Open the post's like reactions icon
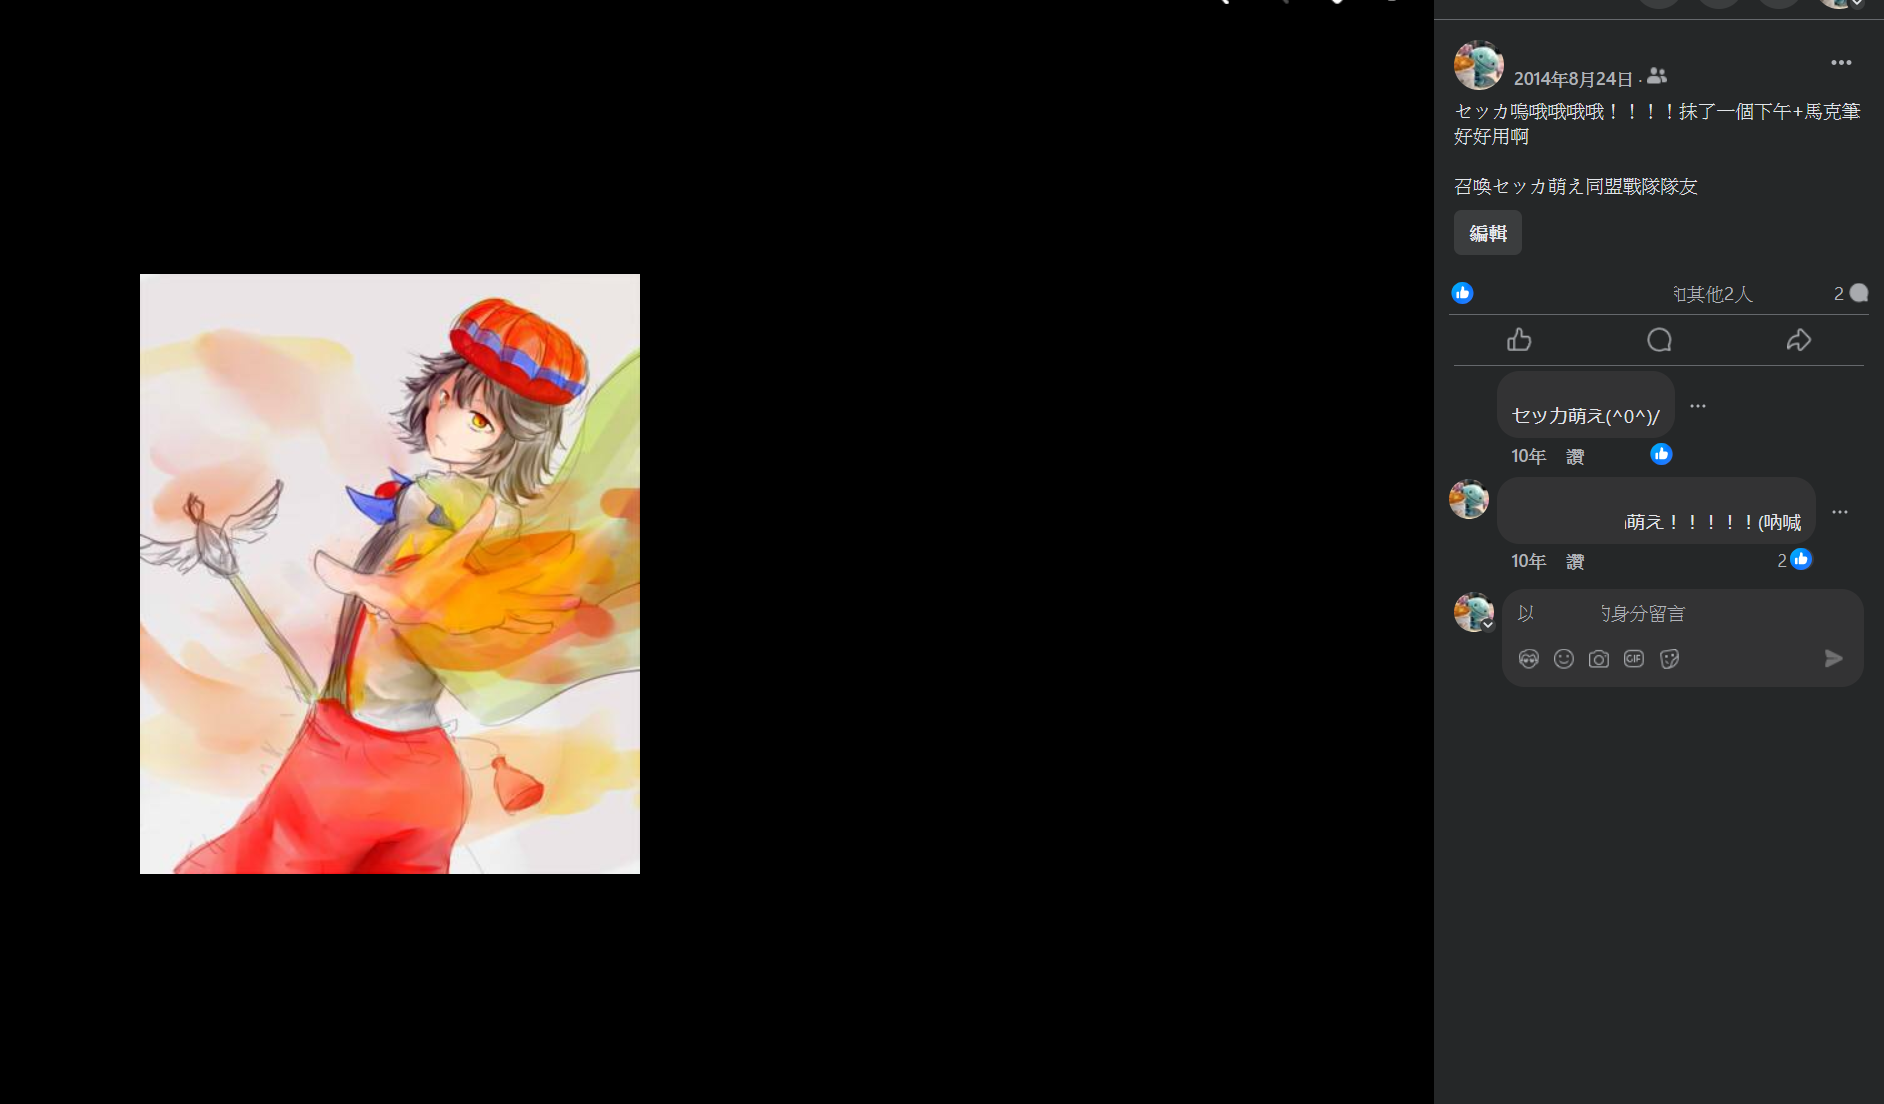 pos(1462,293)
